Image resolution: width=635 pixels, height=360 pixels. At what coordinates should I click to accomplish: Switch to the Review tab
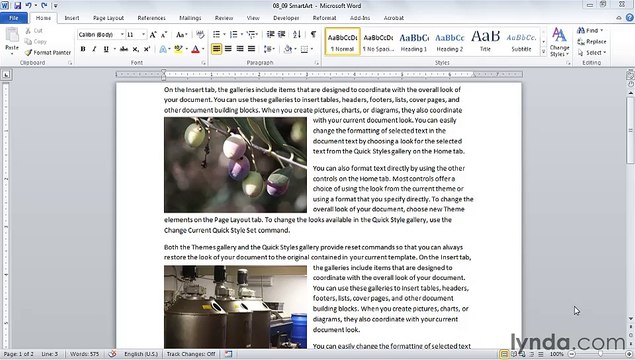(224, 18)
